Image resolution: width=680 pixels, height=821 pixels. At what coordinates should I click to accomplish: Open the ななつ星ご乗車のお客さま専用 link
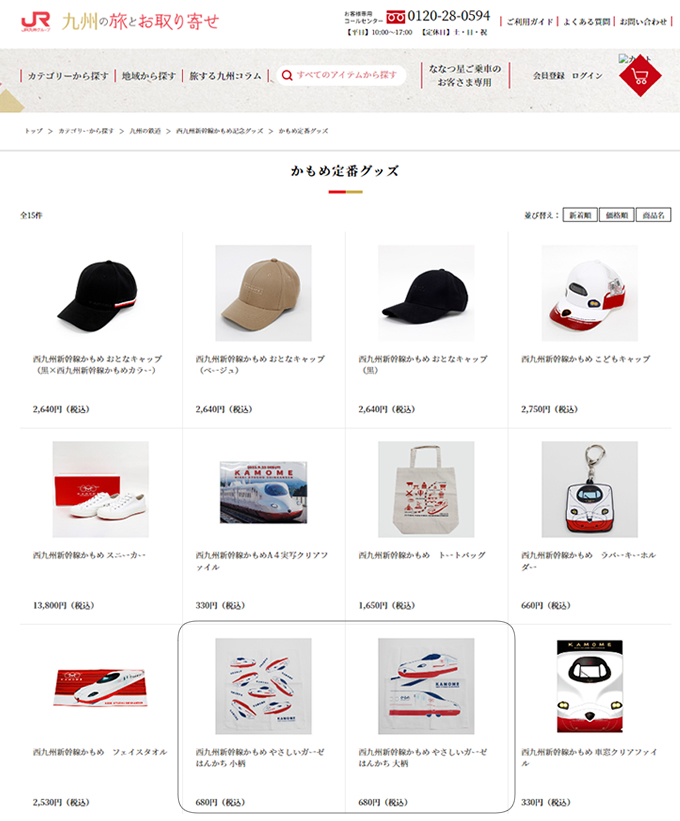pos(465,75)
